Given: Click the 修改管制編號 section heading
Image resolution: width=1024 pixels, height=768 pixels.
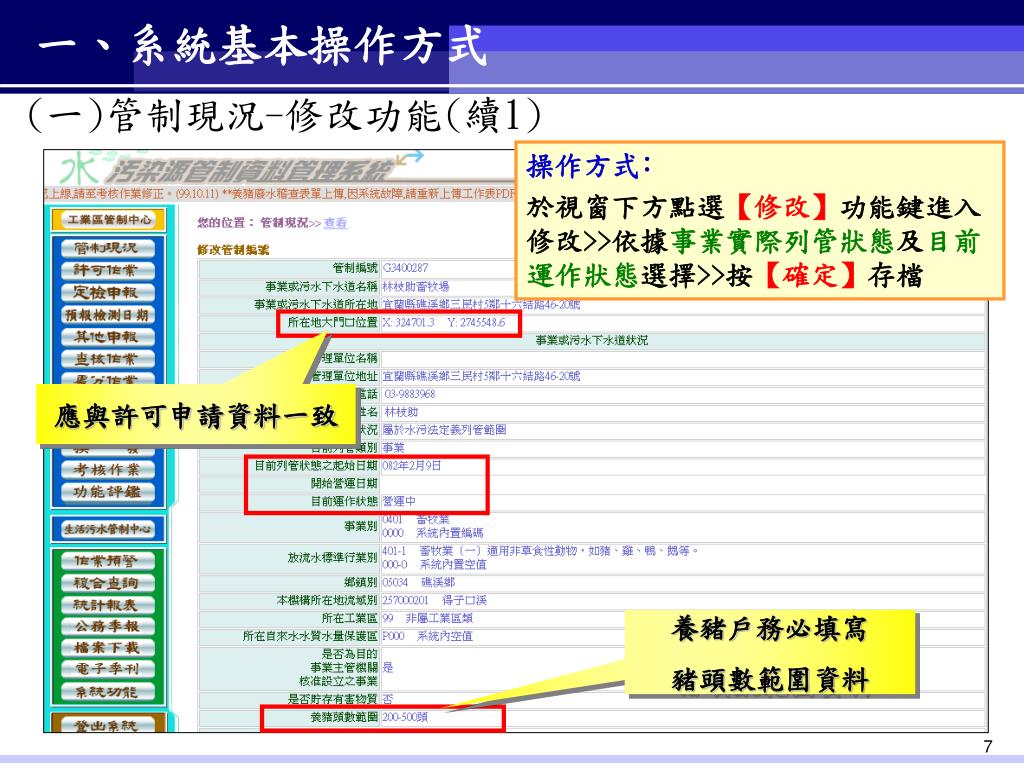Looking at the screenshot, I should pyautogui.click(x=233, y=249).
